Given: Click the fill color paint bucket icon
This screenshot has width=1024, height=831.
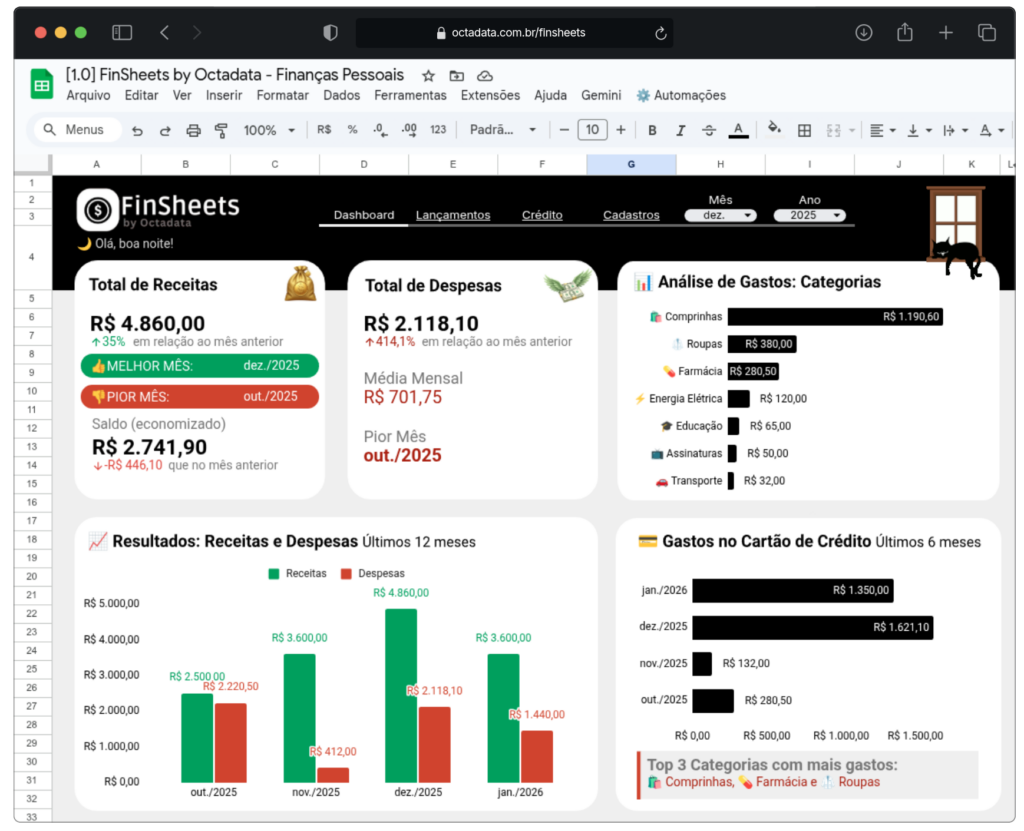Looking at the screenshot, I should click(x=773, y=130).
